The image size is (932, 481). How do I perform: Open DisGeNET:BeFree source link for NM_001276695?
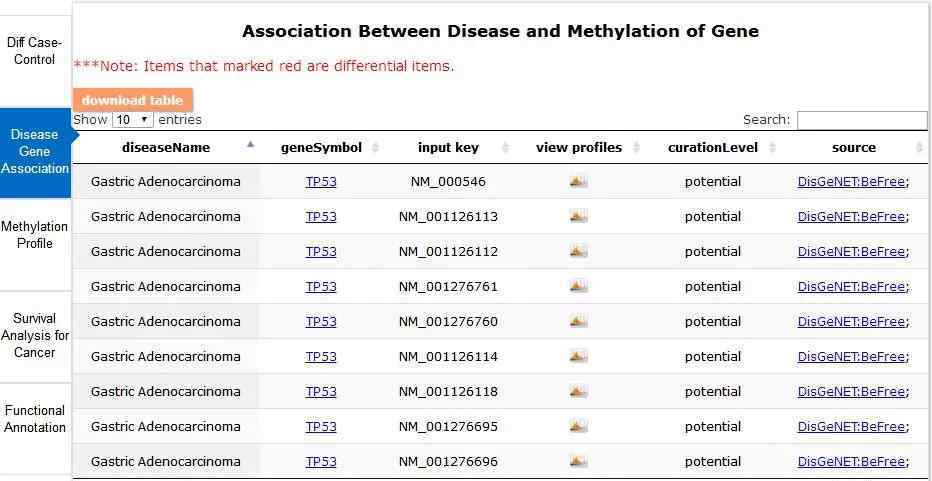853,427
